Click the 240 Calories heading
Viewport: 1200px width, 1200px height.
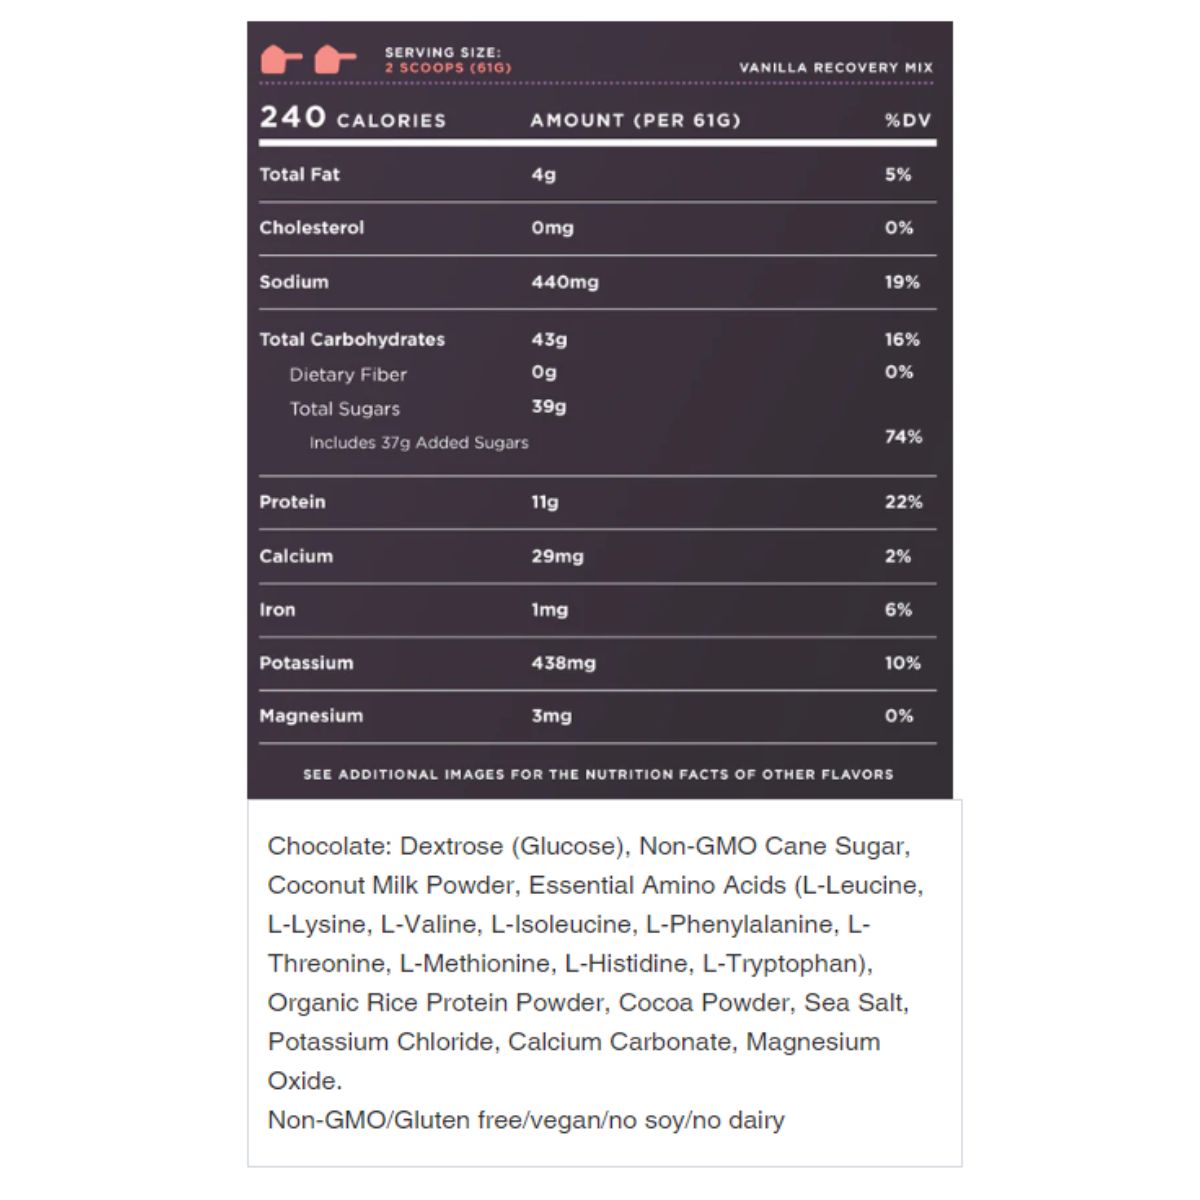(x=352, y=119)
